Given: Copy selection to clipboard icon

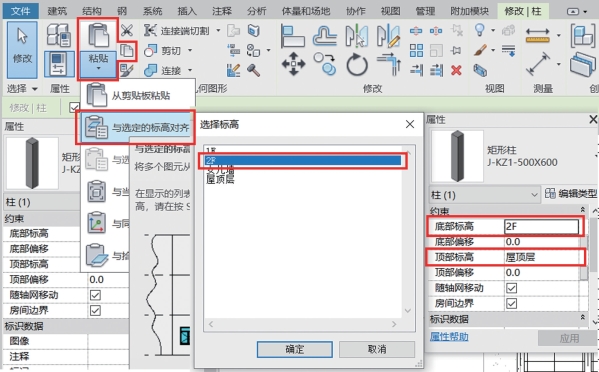Looking at the screenshot, I should pos(127,50).
